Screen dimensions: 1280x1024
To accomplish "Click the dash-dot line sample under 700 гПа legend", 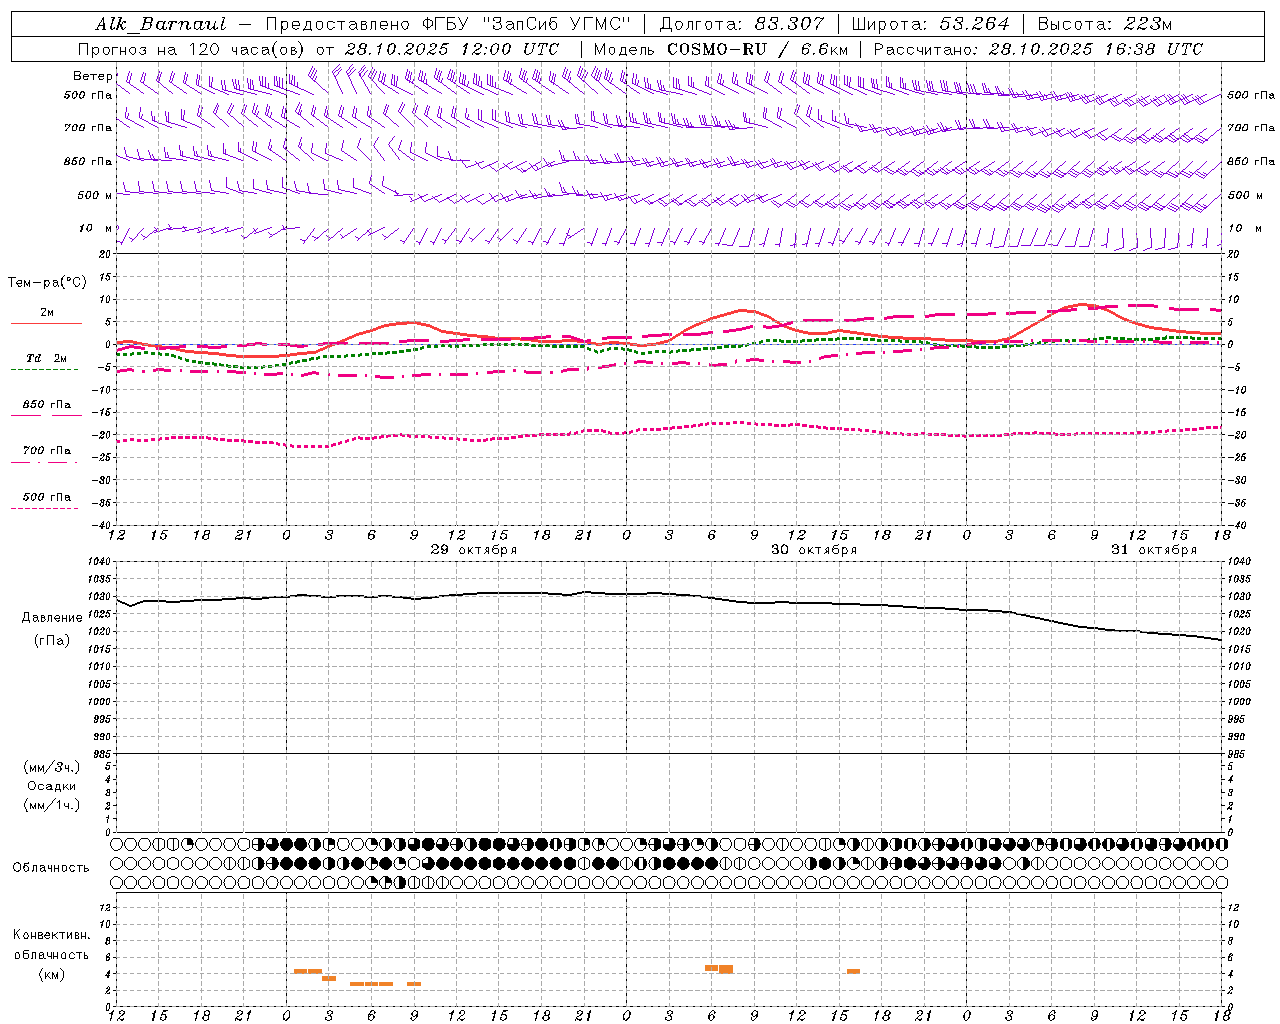I will point(44,462).
